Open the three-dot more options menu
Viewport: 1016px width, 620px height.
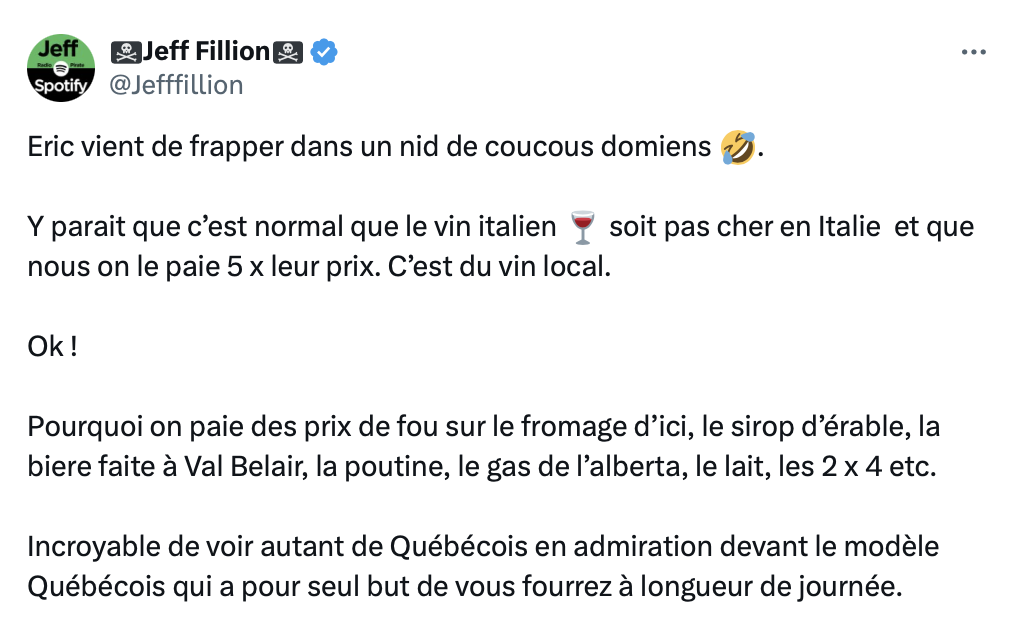(973, 52)
